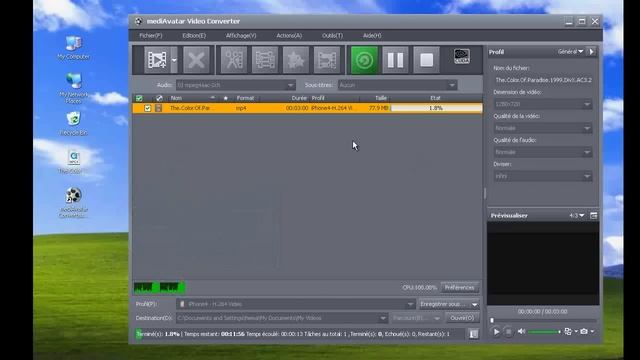The width and height of the screenshot is (640, 360).
Task: Play the preview video
Action: point(496,332)
